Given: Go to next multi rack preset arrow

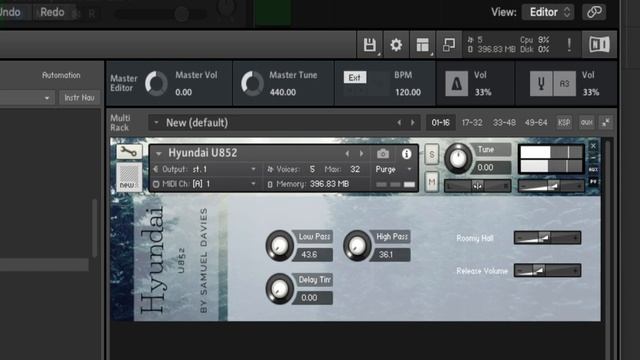Looking at the screenshot, I should tap(413, 122).
